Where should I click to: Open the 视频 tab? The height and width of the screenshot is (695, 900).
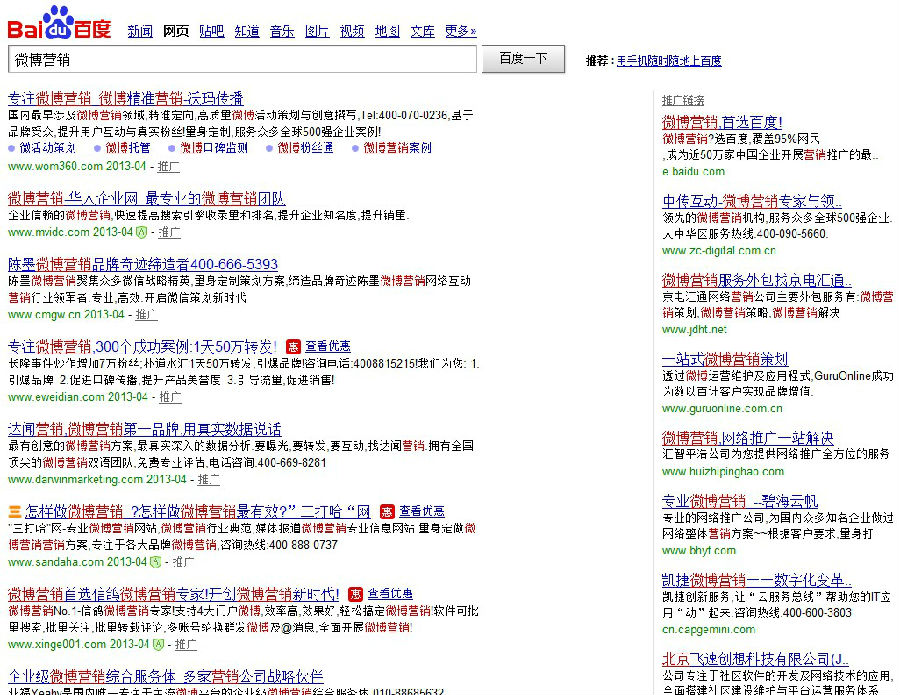point(352,31)
